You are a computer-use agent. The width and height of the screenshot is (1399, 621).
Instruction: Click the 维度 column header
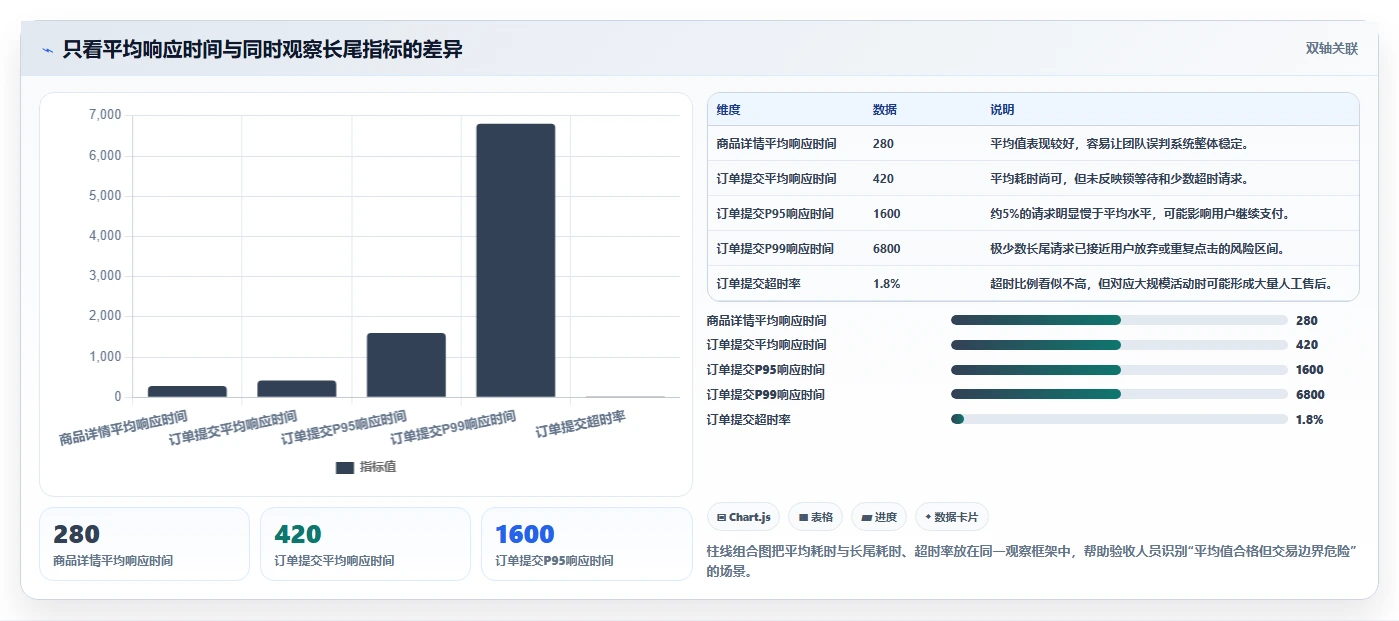[729, 110]
